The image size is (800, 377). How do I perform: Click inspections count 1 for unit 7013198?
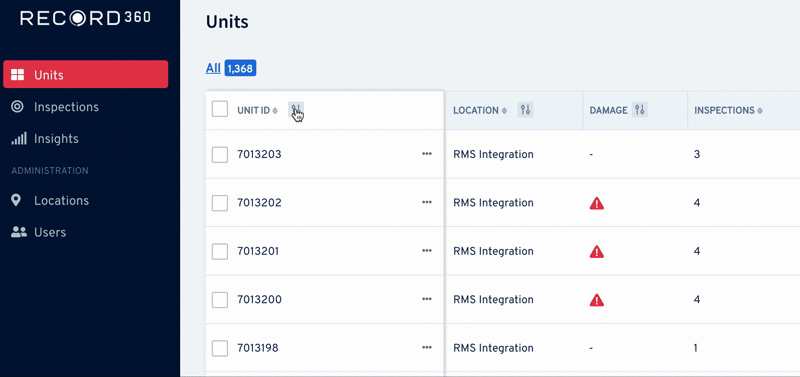click(696, 348)
